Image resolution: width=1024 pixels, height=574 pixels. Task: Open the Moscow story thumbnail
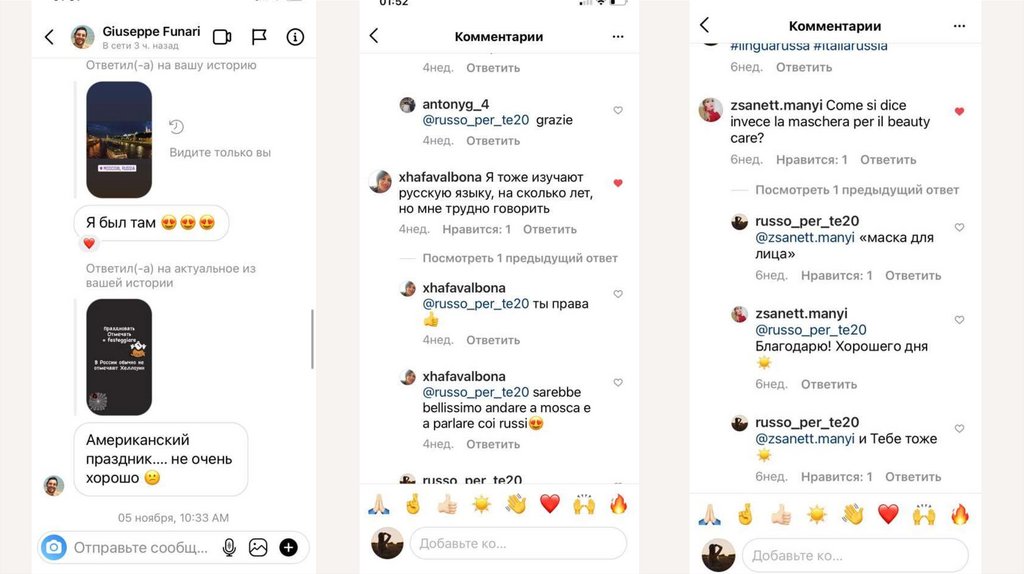tap(119, 139)
